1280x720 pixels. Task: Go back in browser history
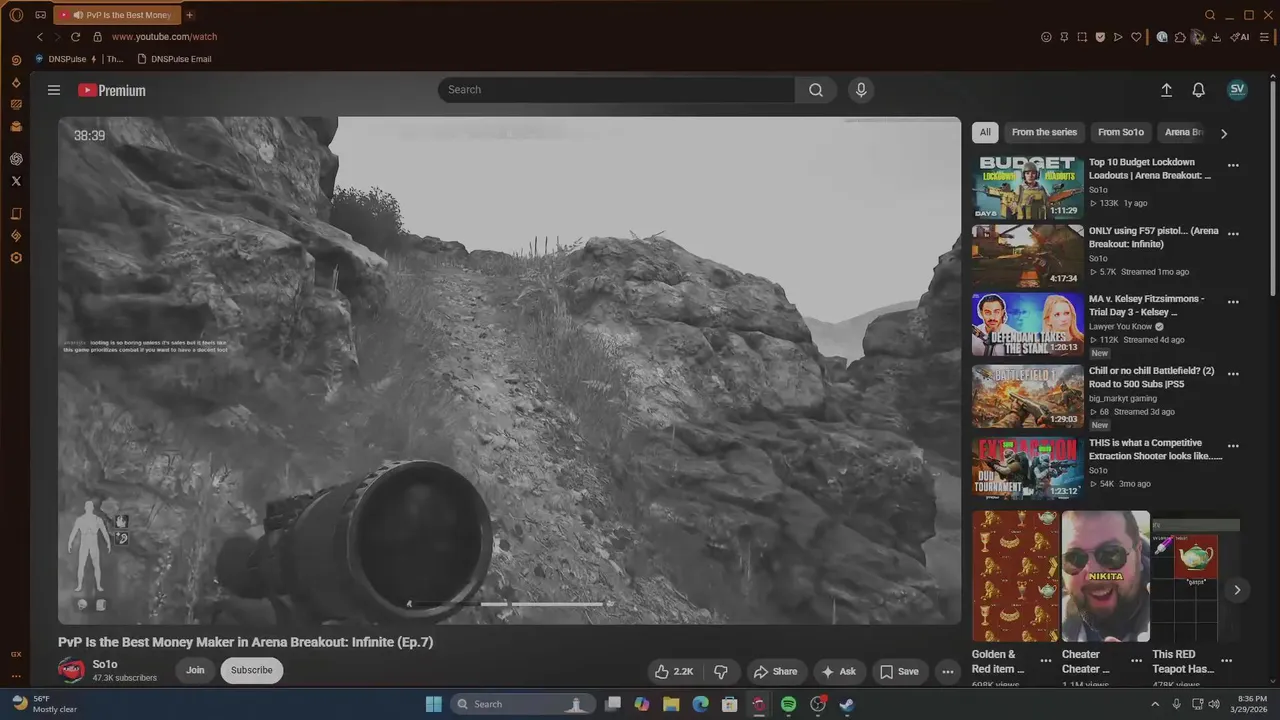coord(40,37)
